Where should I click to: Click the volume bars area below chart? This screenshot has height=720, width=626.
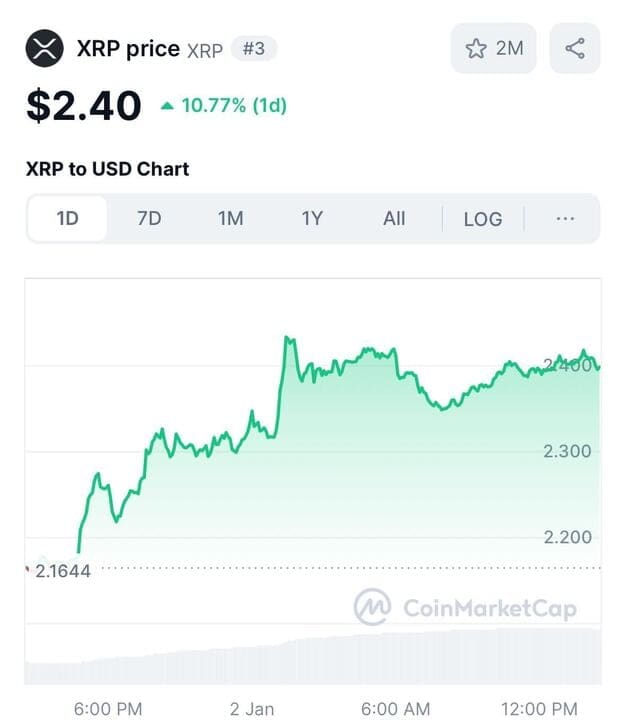(313, 656)
